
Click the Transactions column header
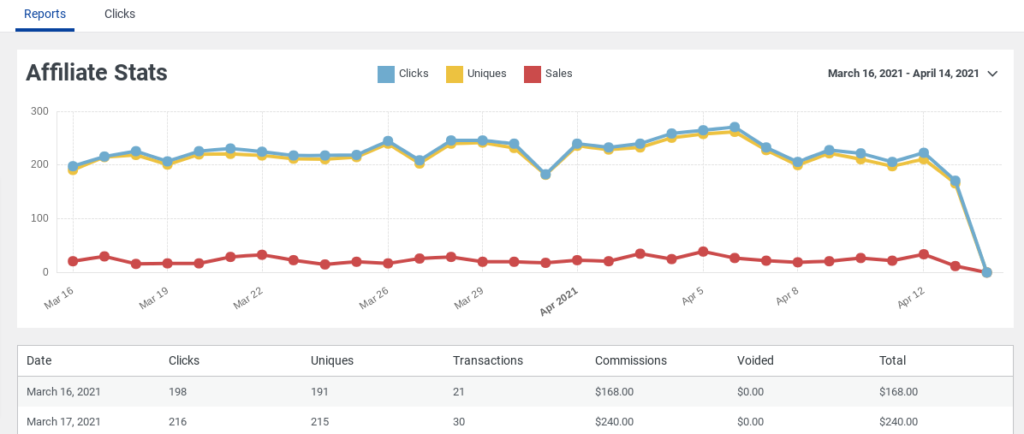(485, 361)
